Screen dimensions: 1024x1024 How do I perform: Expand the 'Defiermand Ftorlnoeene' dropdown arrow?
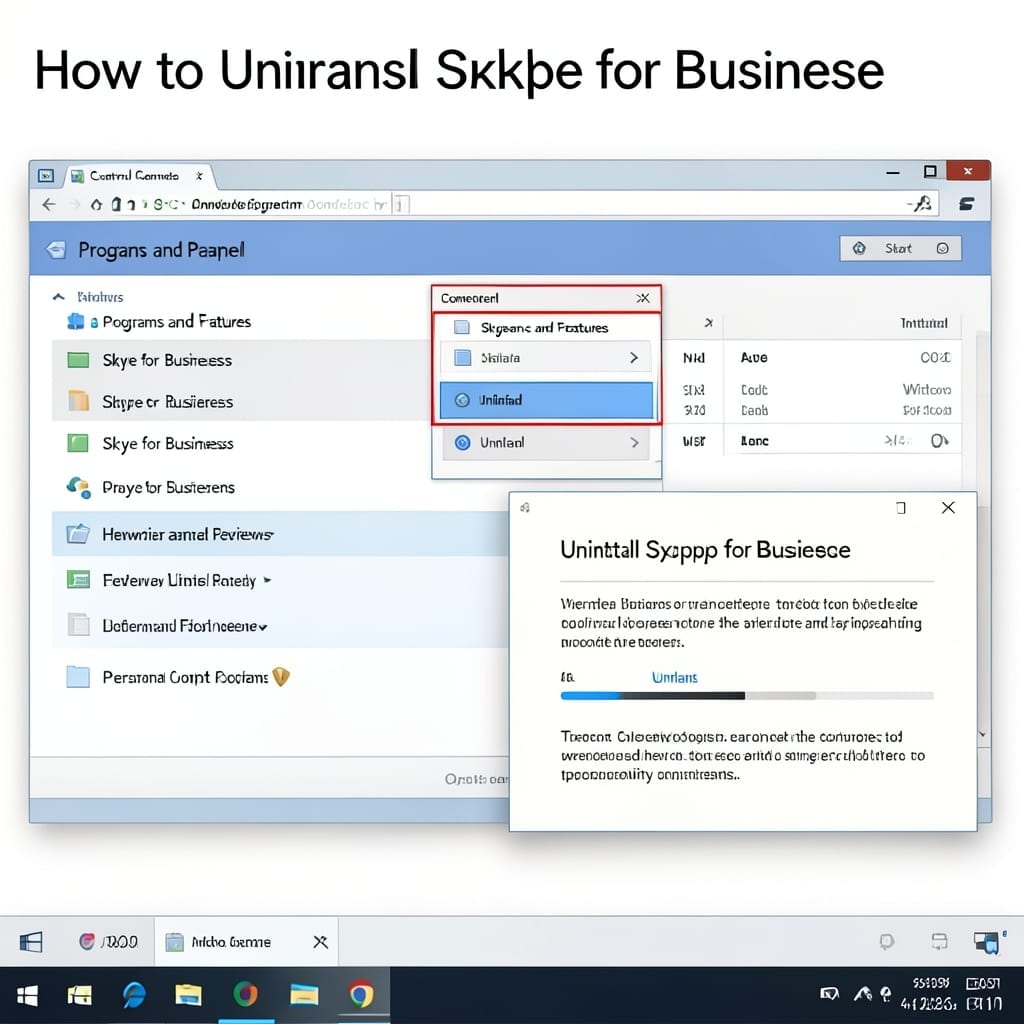pos(263,627)
